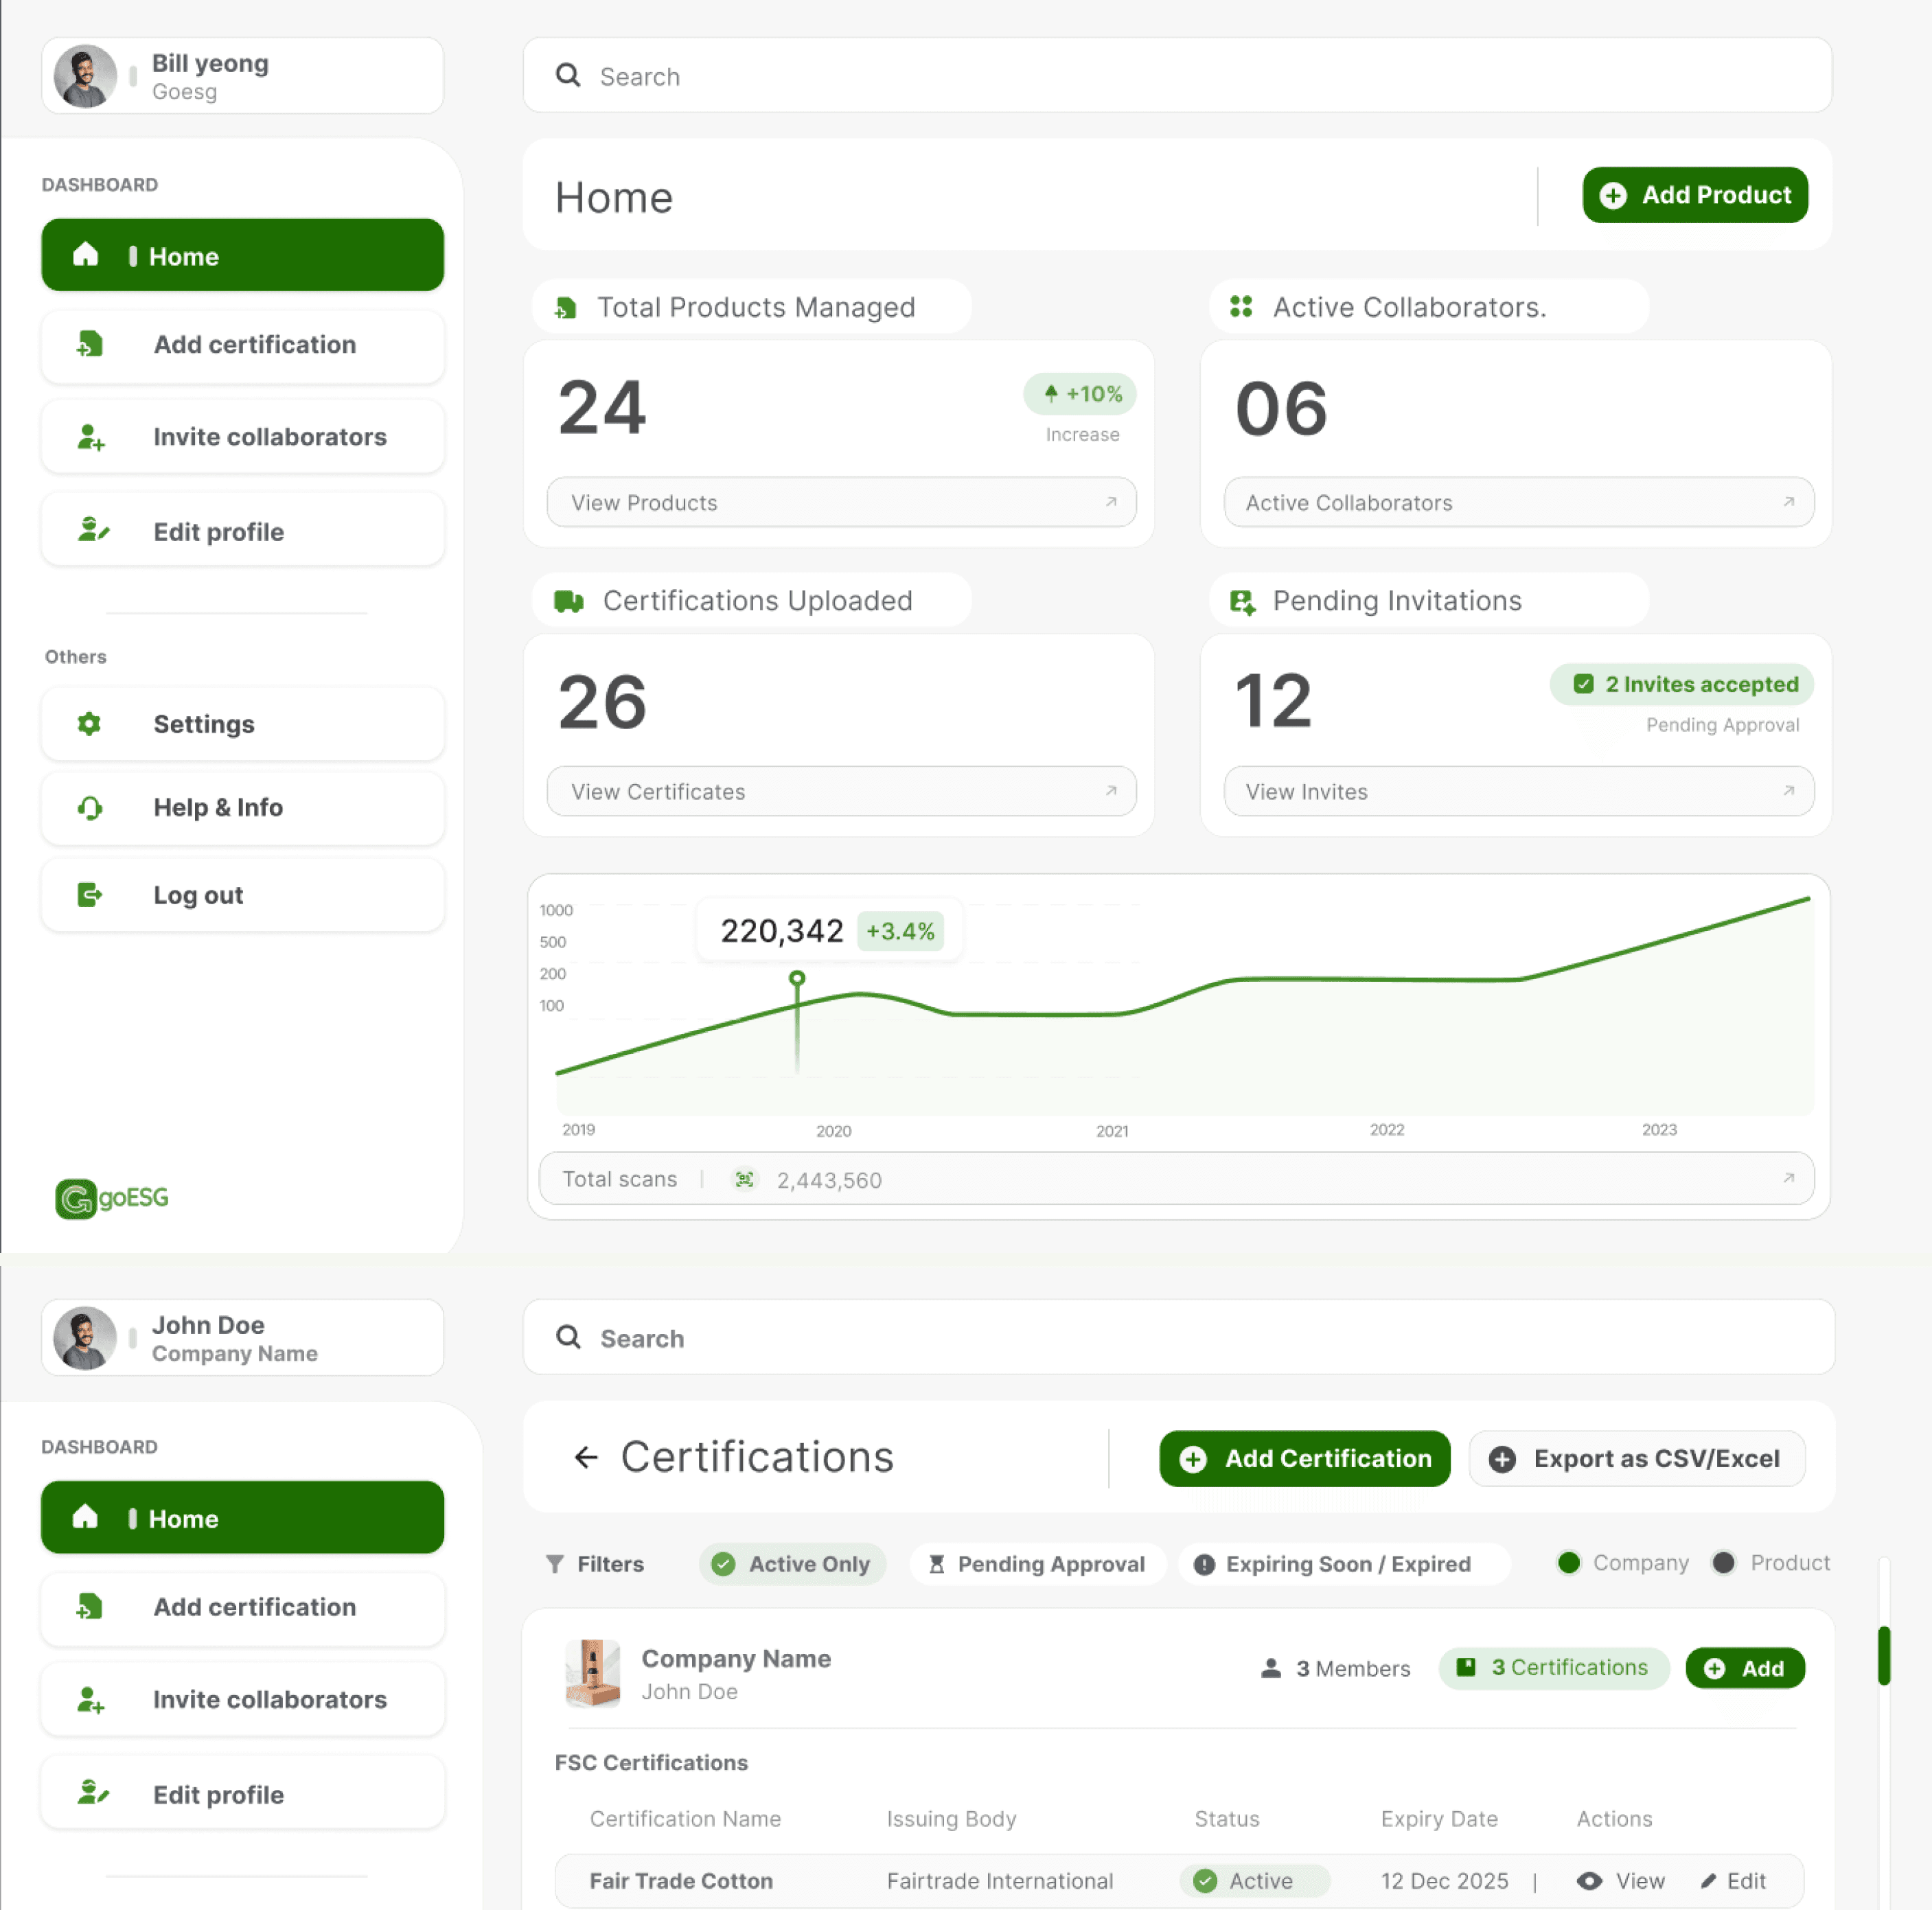Click Export as CSV/Excel button

pyautogui.click(x=1637, y=1459)
